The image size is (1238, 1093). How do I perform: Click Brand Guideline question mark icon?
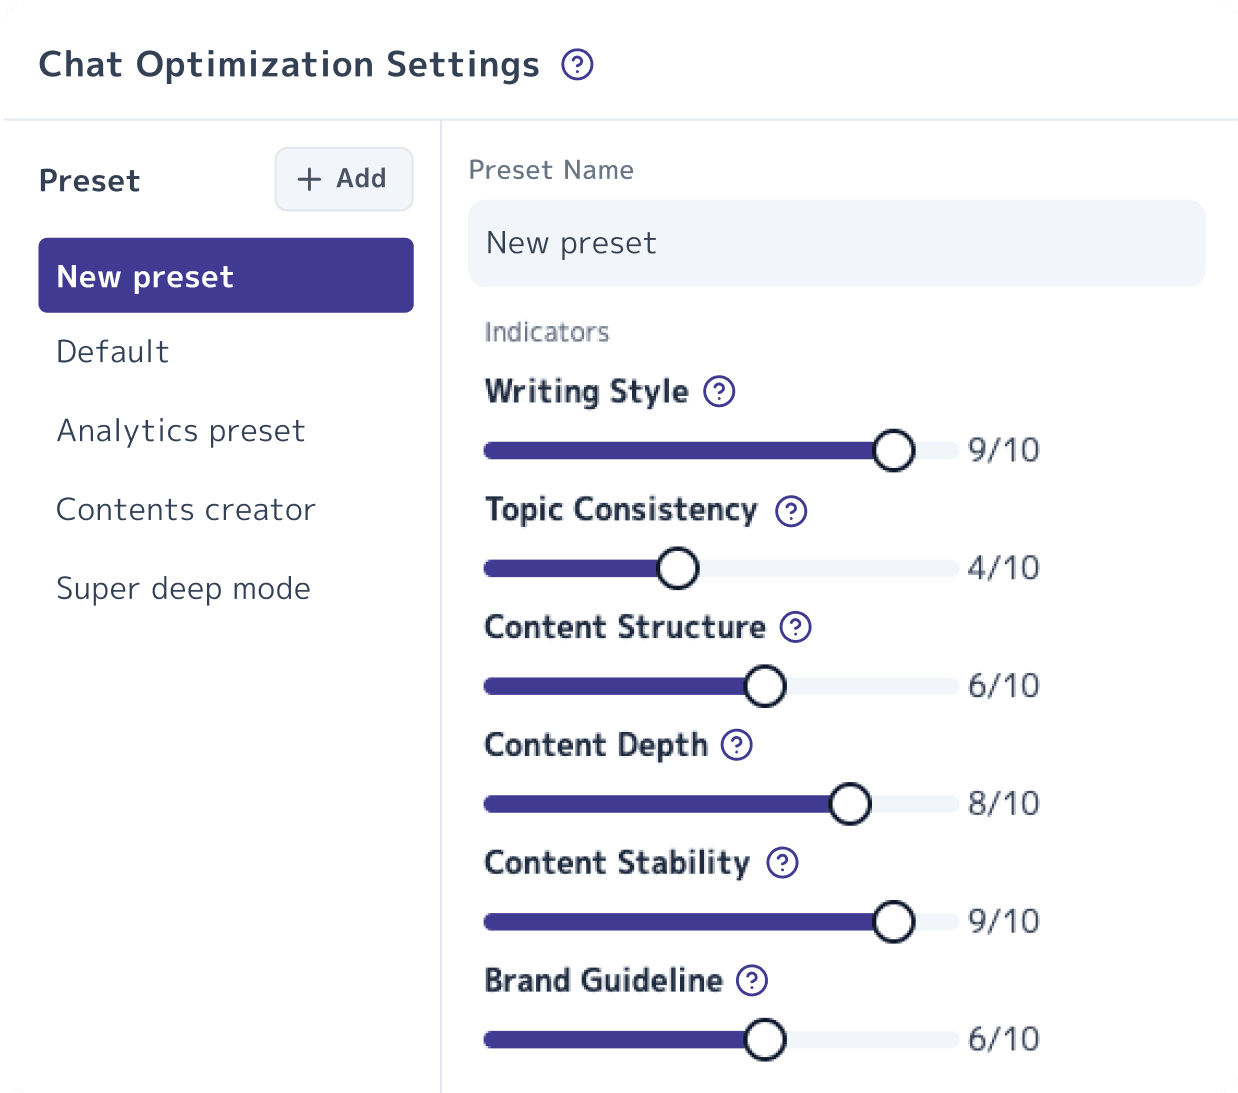(x=752, y=980)
